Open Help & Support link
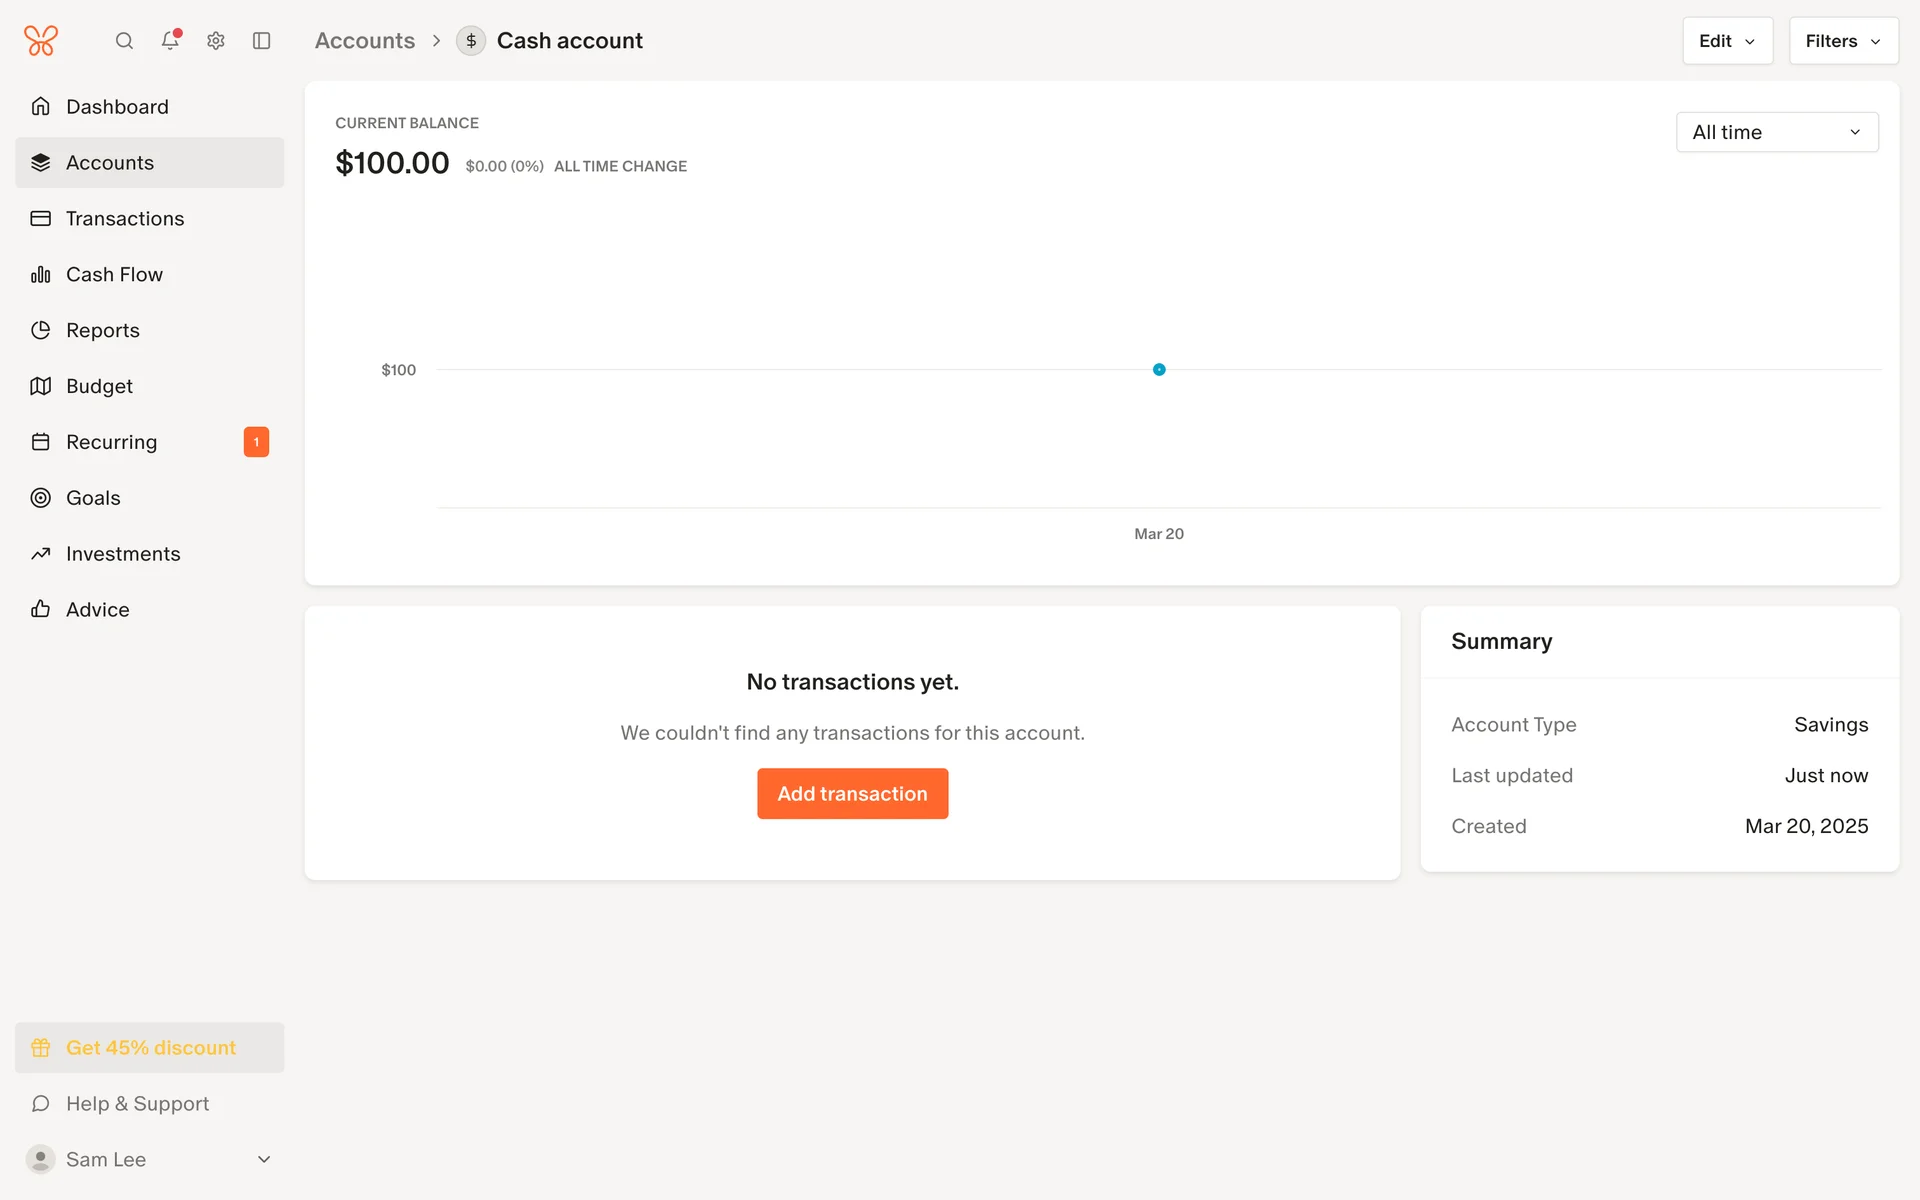Image resolution: width=1920 pixels, height=1200 pixels. pos(137,1104)
